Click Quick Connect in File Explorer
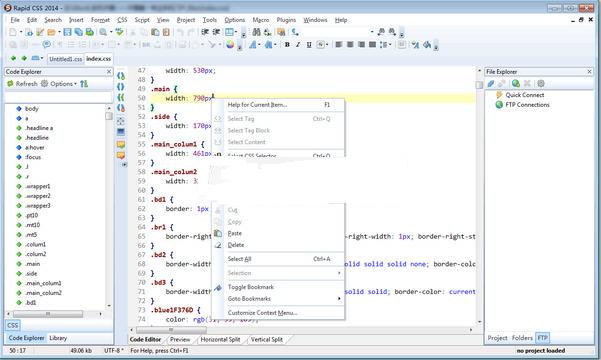 [524, 95]
